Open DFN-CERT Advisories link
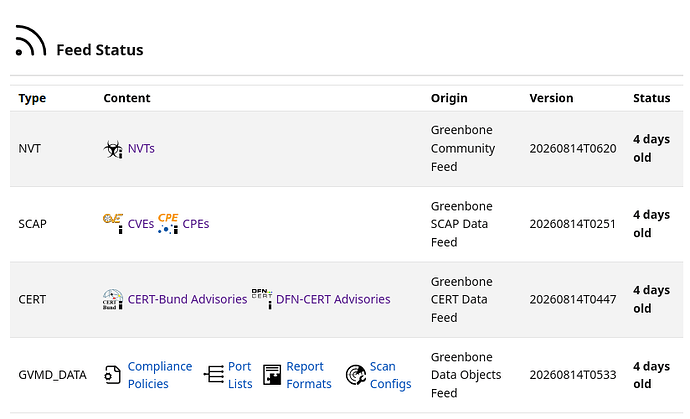The image size is (690, 419). [333, 299]
